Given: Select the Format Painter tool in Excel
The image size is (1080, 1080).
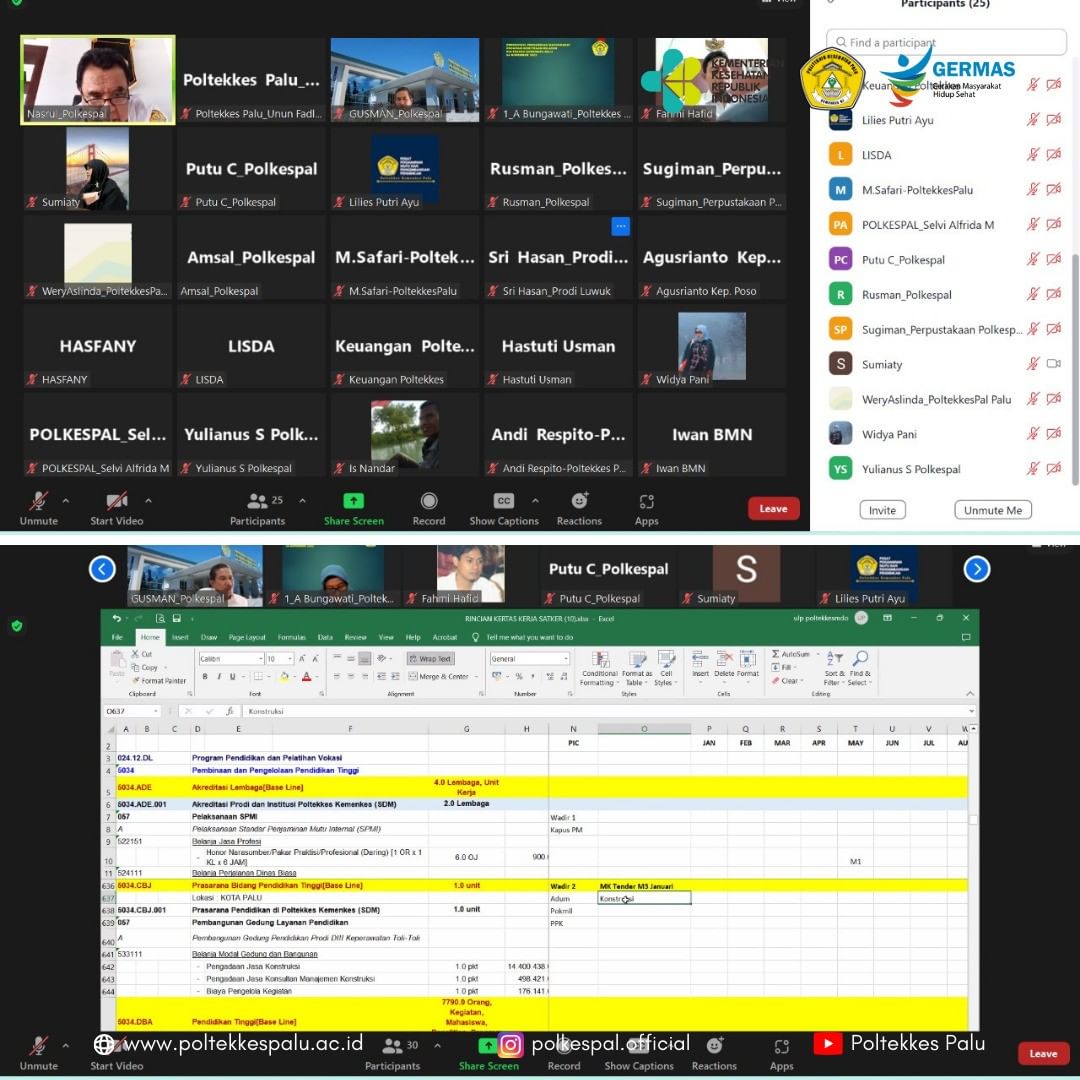Looking at the screenshot, I should coord(163,681).
